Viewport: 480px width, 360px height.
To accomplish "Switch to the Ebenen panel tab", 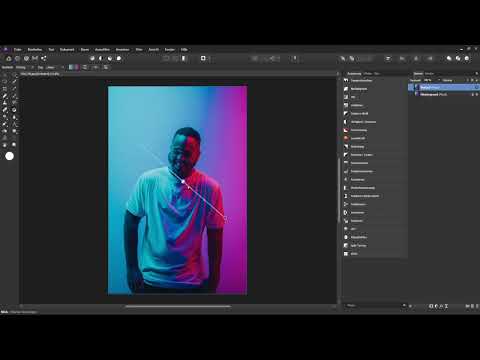I will point(418,73).
